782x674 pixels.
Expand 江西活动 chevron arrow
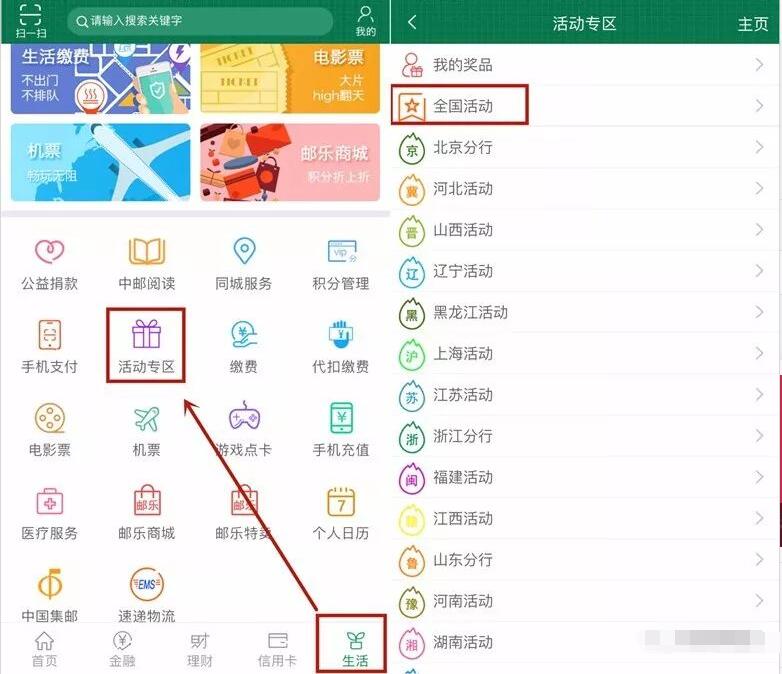click(759, 518)
